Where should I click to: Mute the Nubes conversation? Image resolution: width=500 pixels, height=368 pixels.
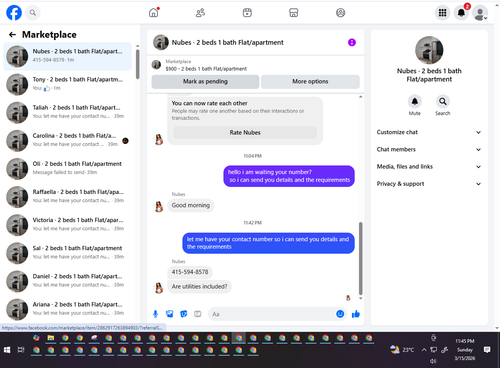(415, 101)
